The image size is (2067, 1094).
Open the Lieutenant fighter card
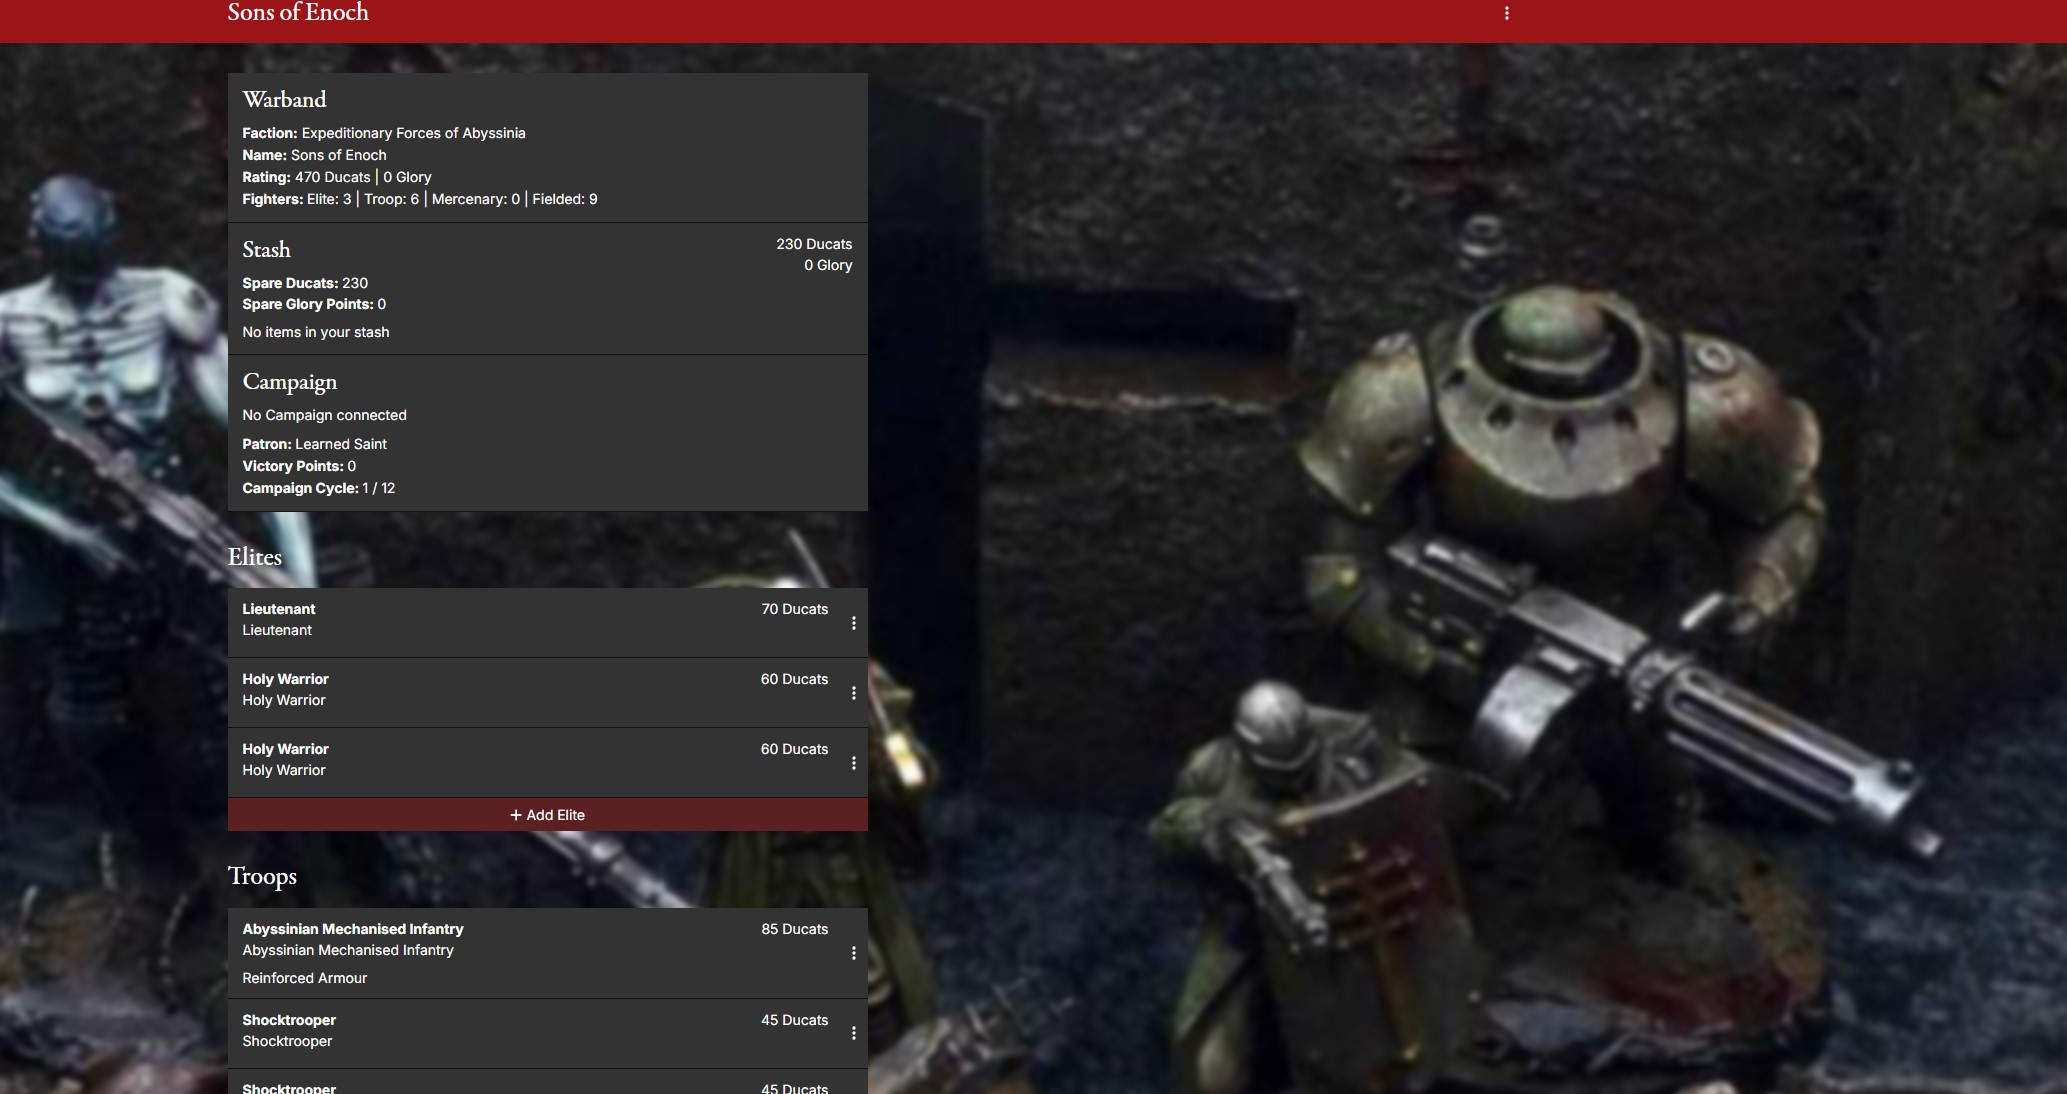(x=548, y=622)
